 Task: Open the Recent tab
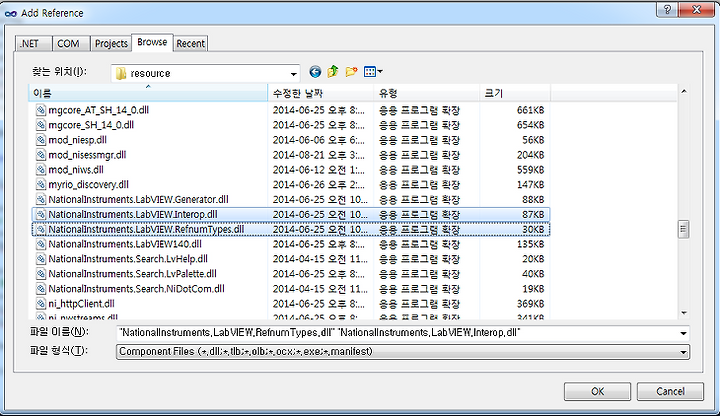pyautogui.click(x=191, y=44)
